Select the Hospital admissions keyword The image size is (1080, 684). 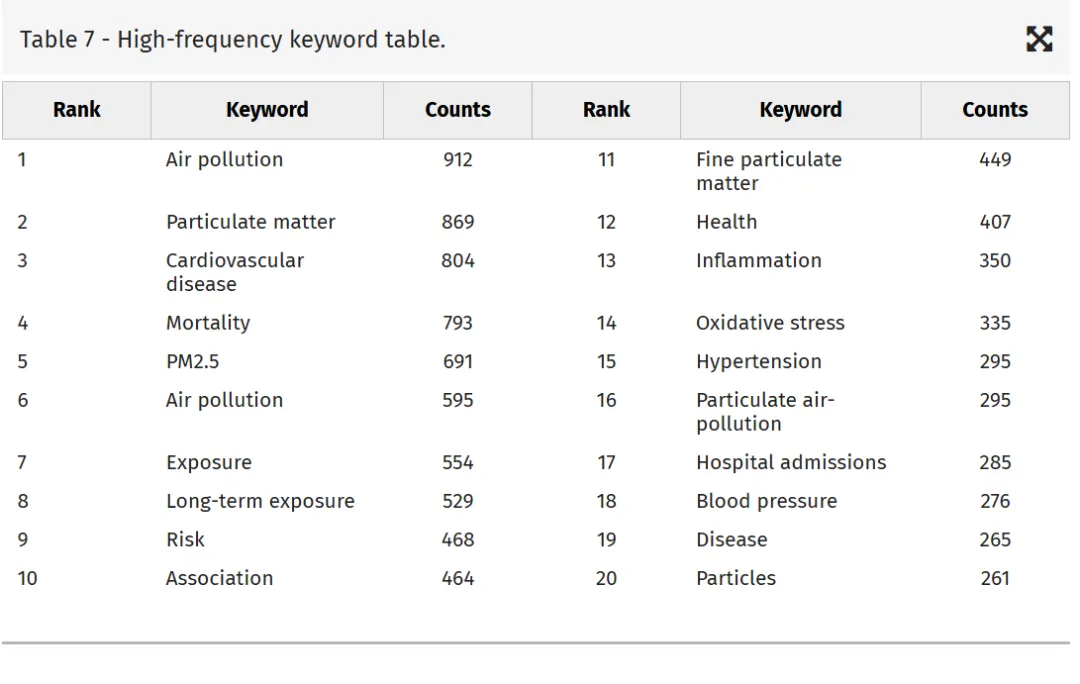point(790,463)
